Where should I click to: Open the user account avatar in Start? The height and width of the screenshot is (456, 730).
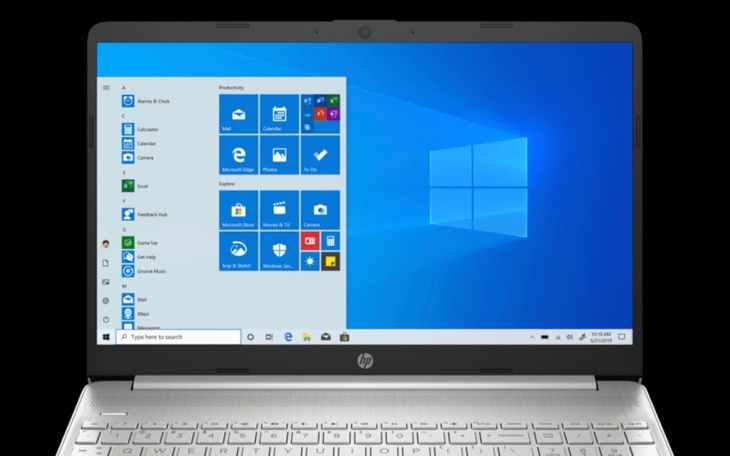tap(106, 244)
